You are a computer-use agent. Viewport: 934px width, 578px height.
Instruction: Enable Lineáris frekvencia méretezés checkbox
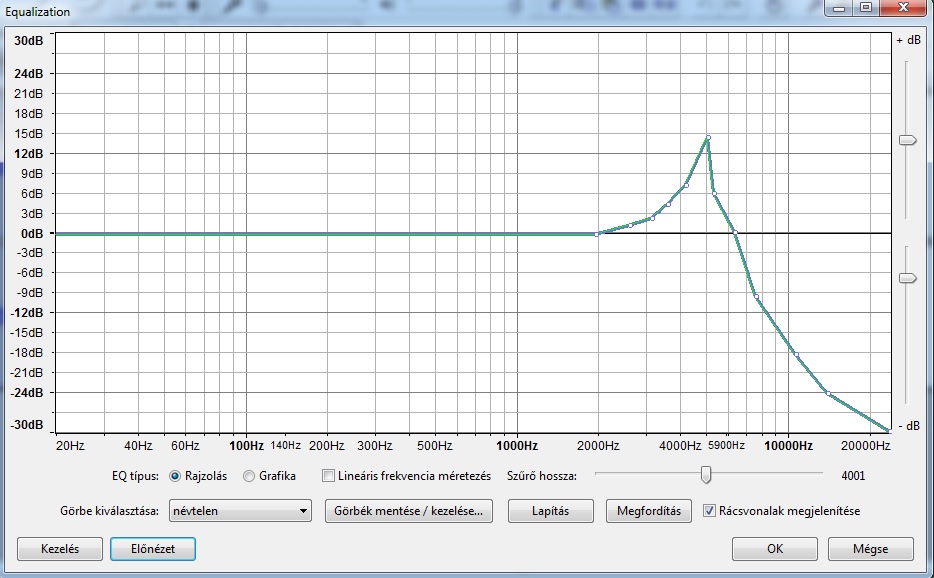[329, 476]
